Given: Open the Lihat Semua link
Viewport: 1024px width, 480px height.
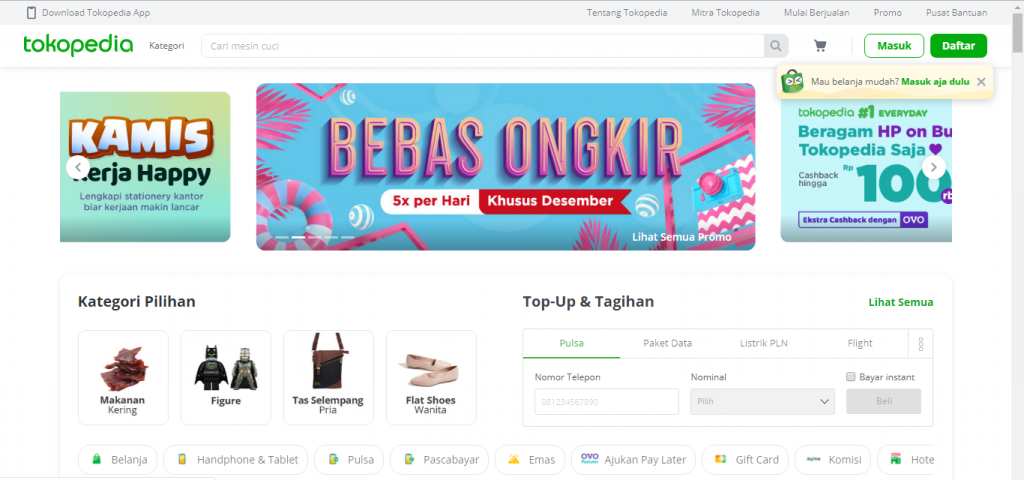Looking at the screenshot, I should click(x=901, y=302).
